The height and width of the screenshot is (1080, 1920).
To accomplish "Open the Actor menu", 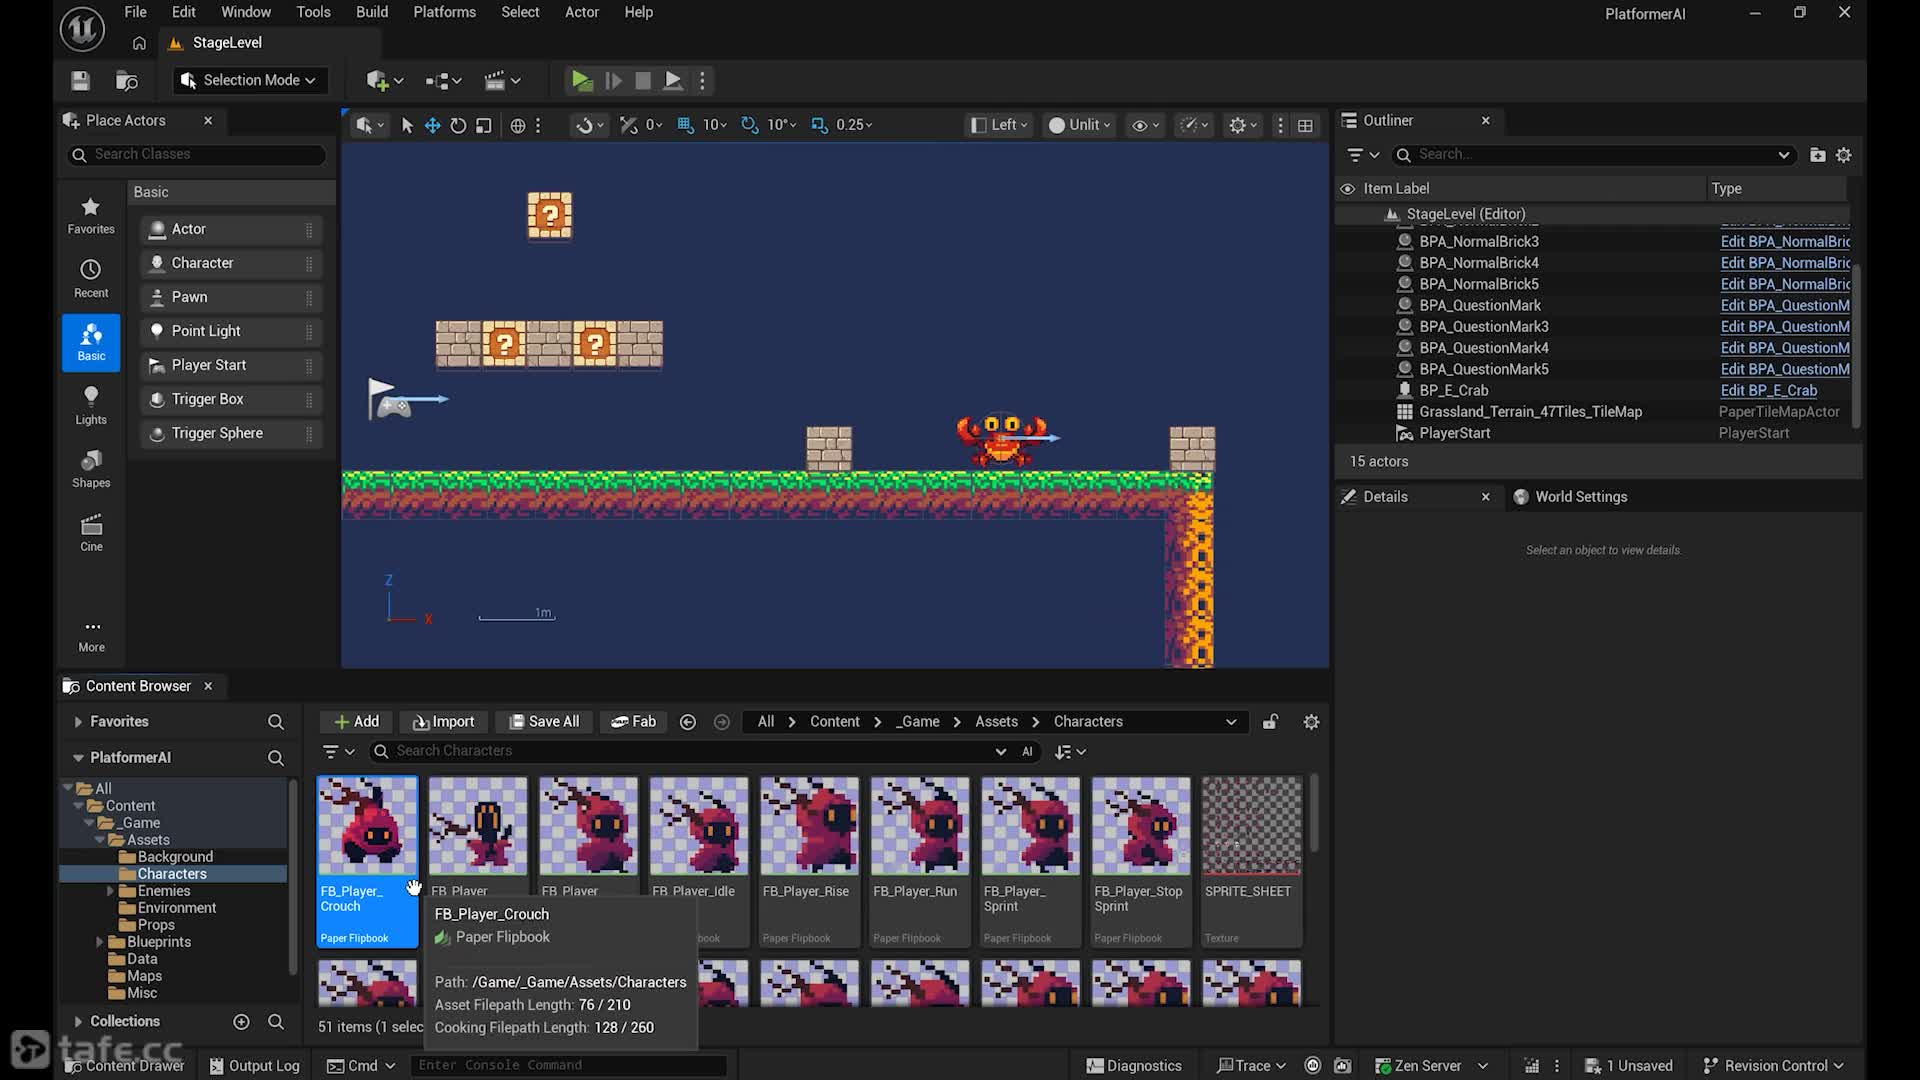I will tap(582, 12).
